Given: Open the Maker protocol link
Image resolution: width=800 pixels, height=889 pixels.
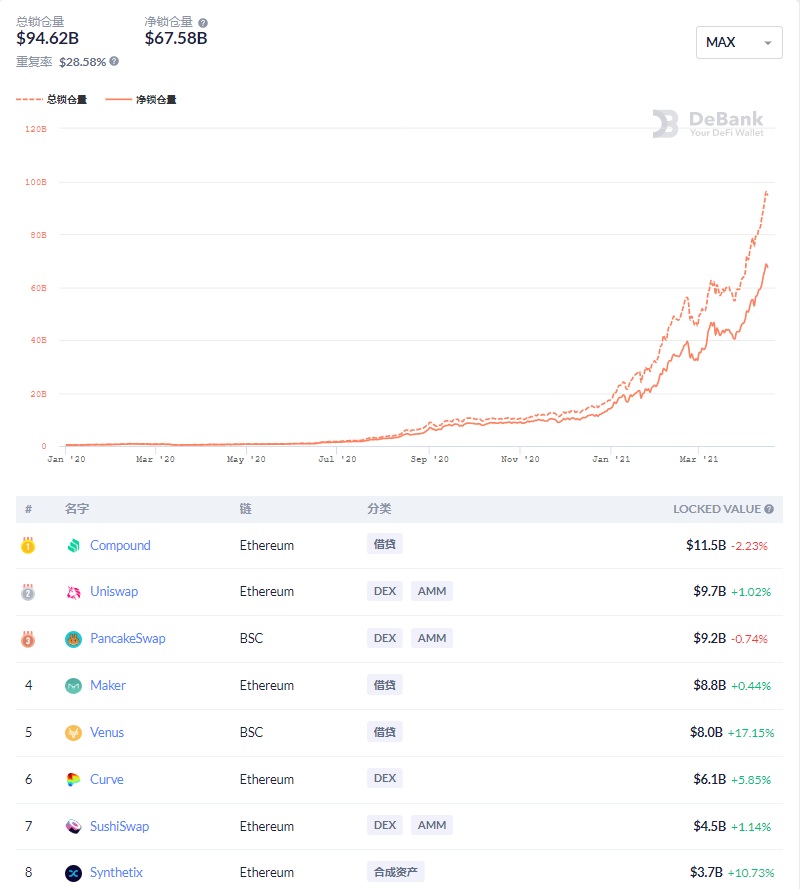Looking at the screenshot, I should click(x=108, y=685).
